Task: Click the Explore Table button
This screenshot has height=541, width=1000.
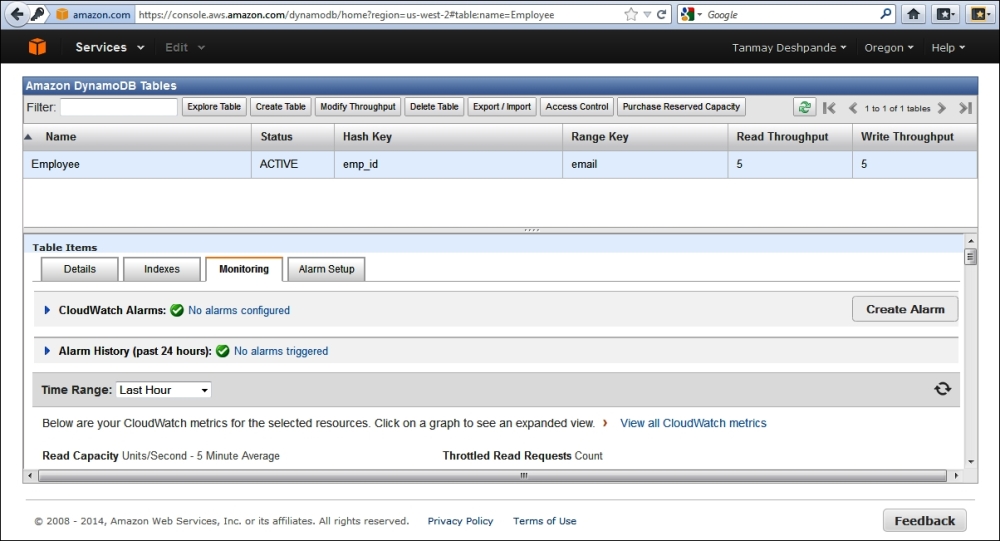Action: click(x=214, y=107)
